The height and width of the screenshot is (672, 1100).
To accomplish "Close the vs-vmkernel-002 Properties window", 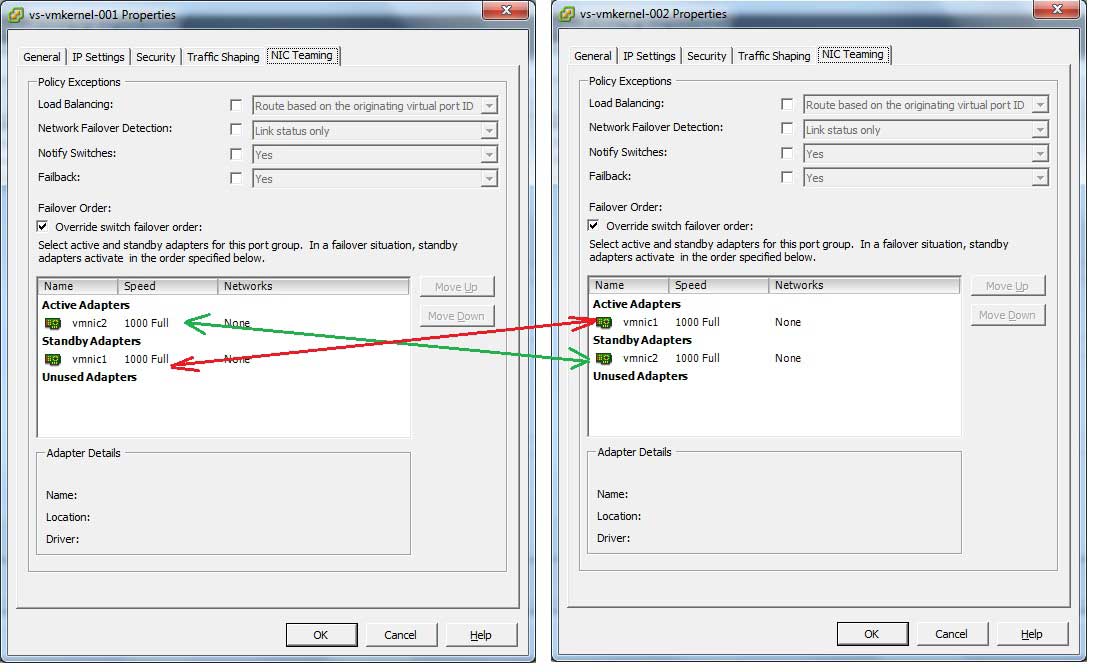I will tap(1057, 9).
